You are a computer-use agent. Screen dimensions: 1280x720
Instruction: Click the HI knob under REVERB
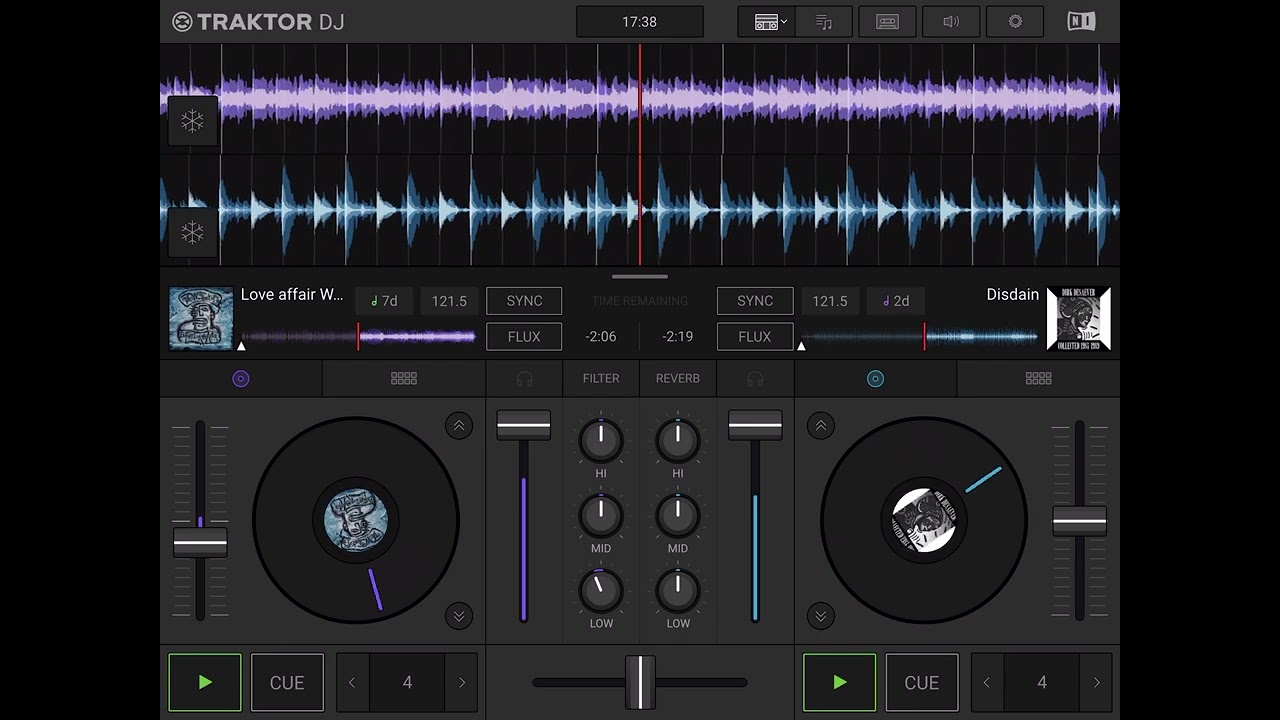[678, 440]
